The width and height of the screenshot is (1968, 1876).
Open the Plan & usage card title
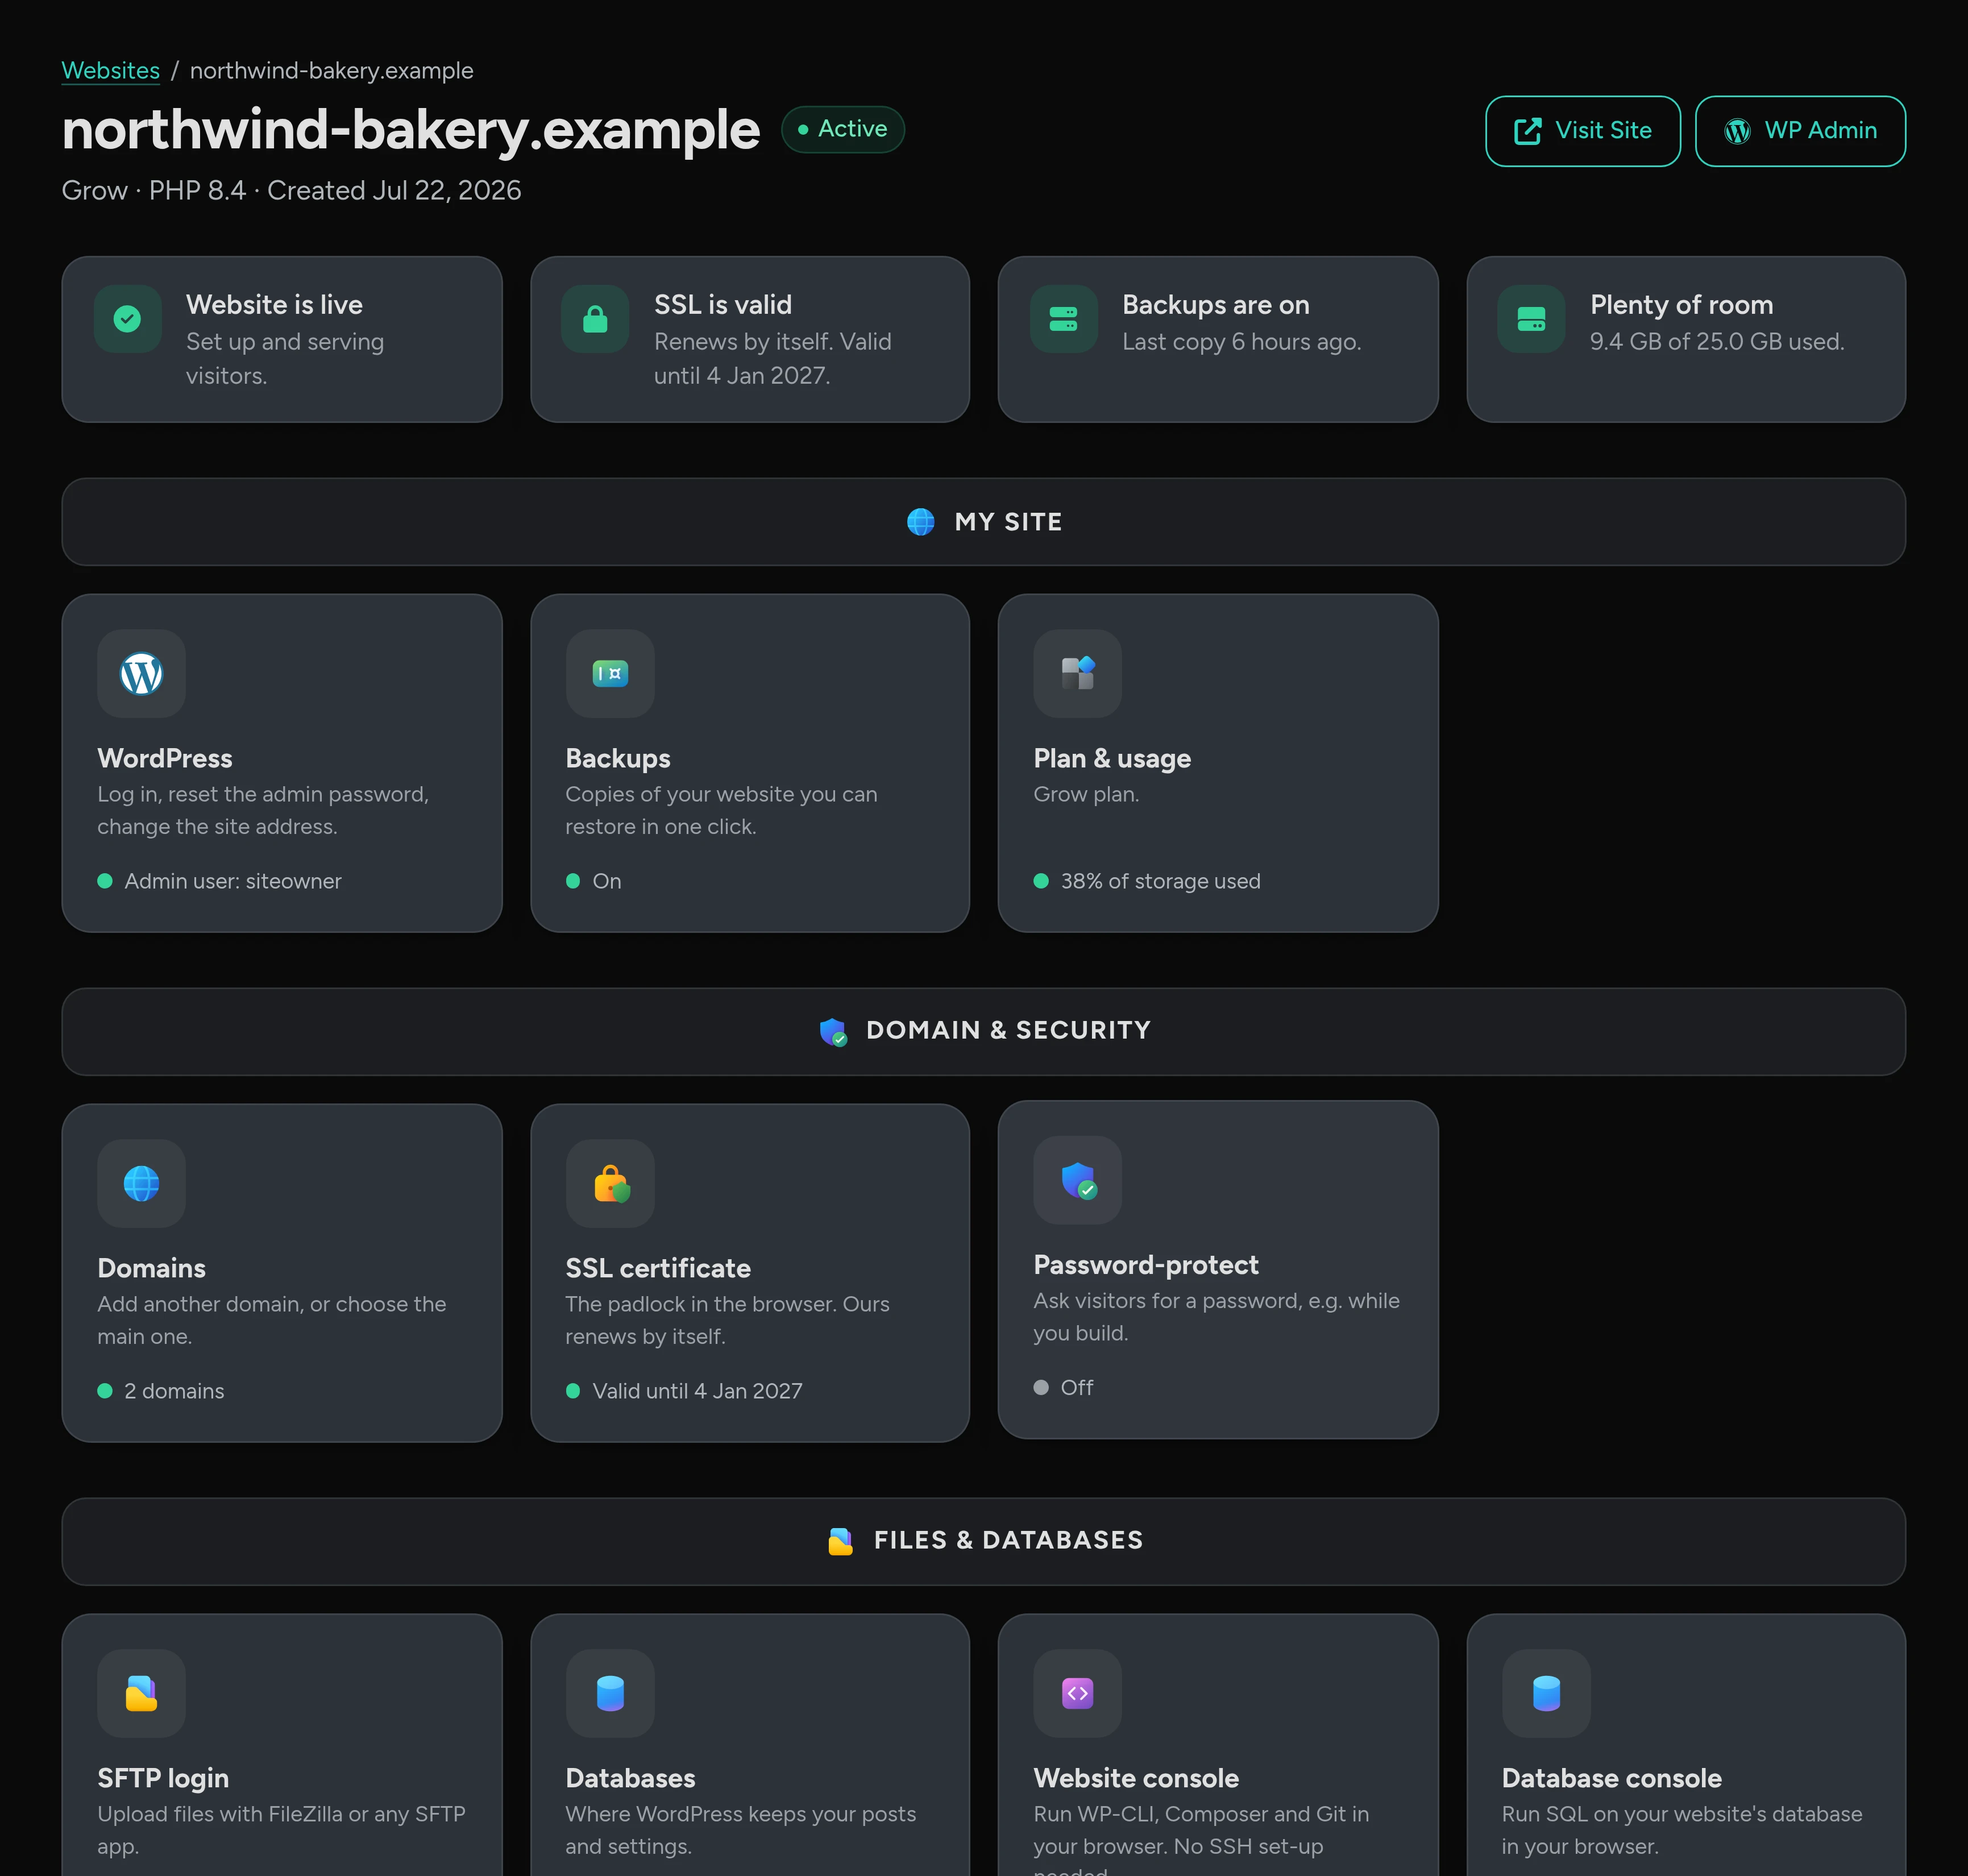pyautogui.click(x=1112, y=758)
